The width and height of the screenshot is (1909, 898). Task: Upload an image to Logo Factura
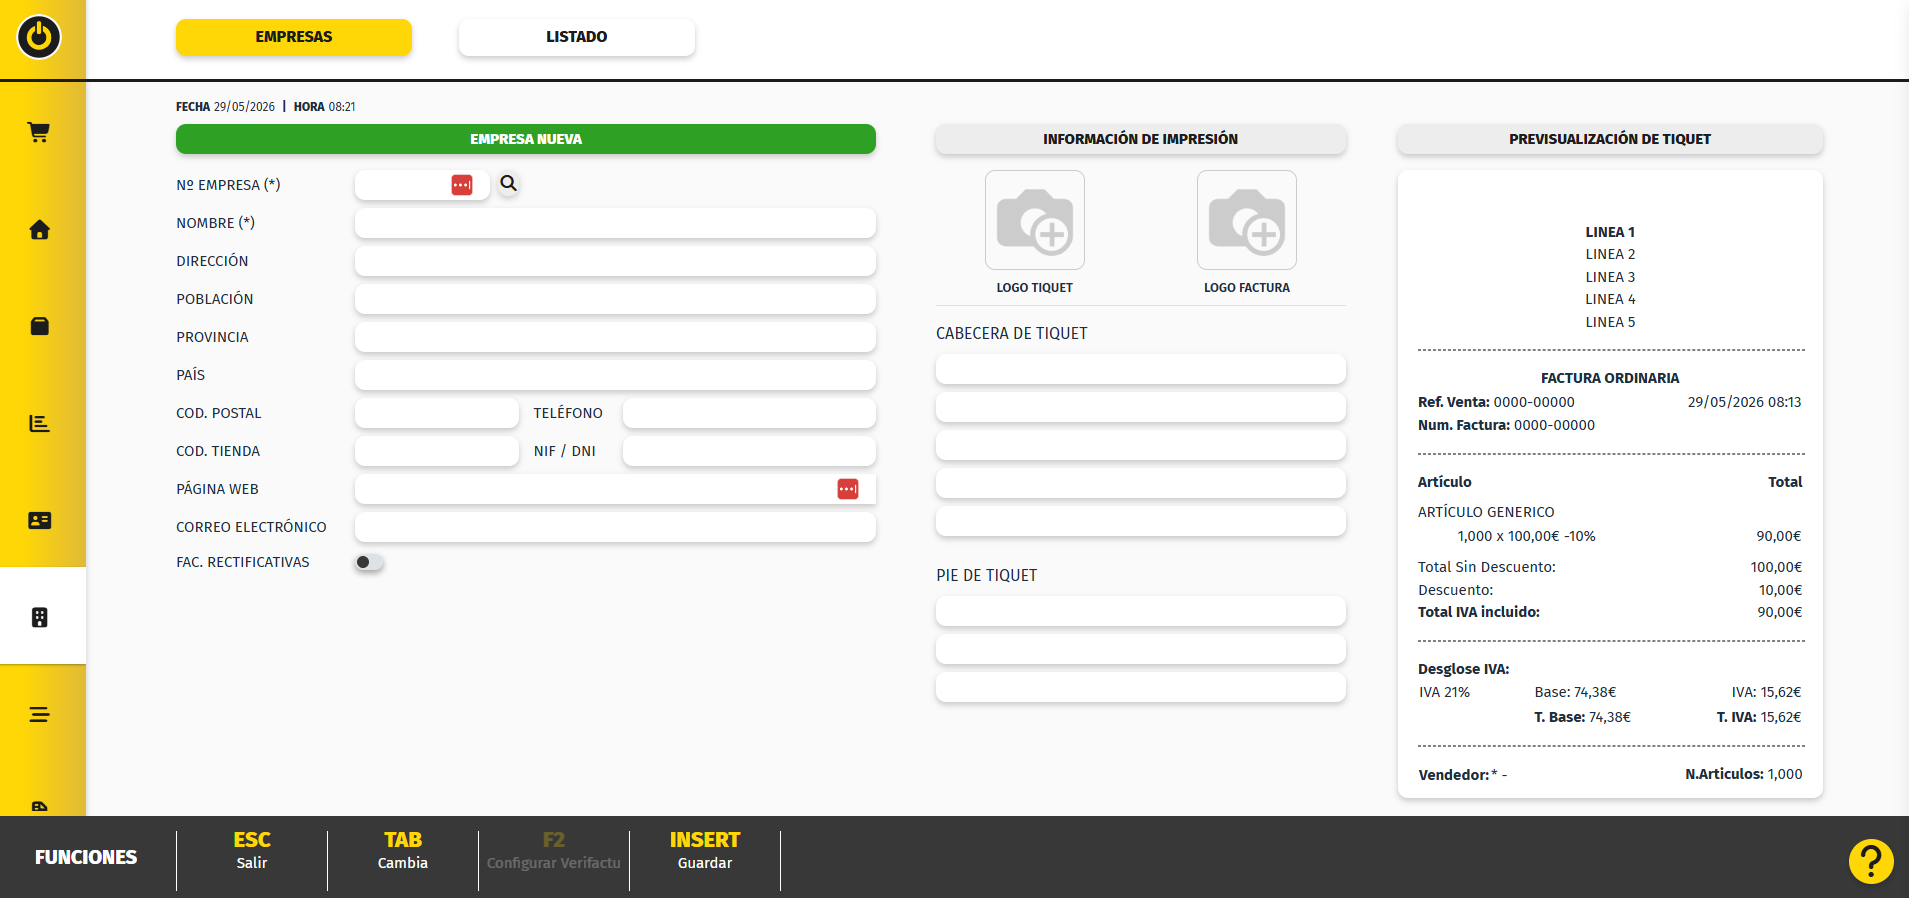coord(1247,220)
